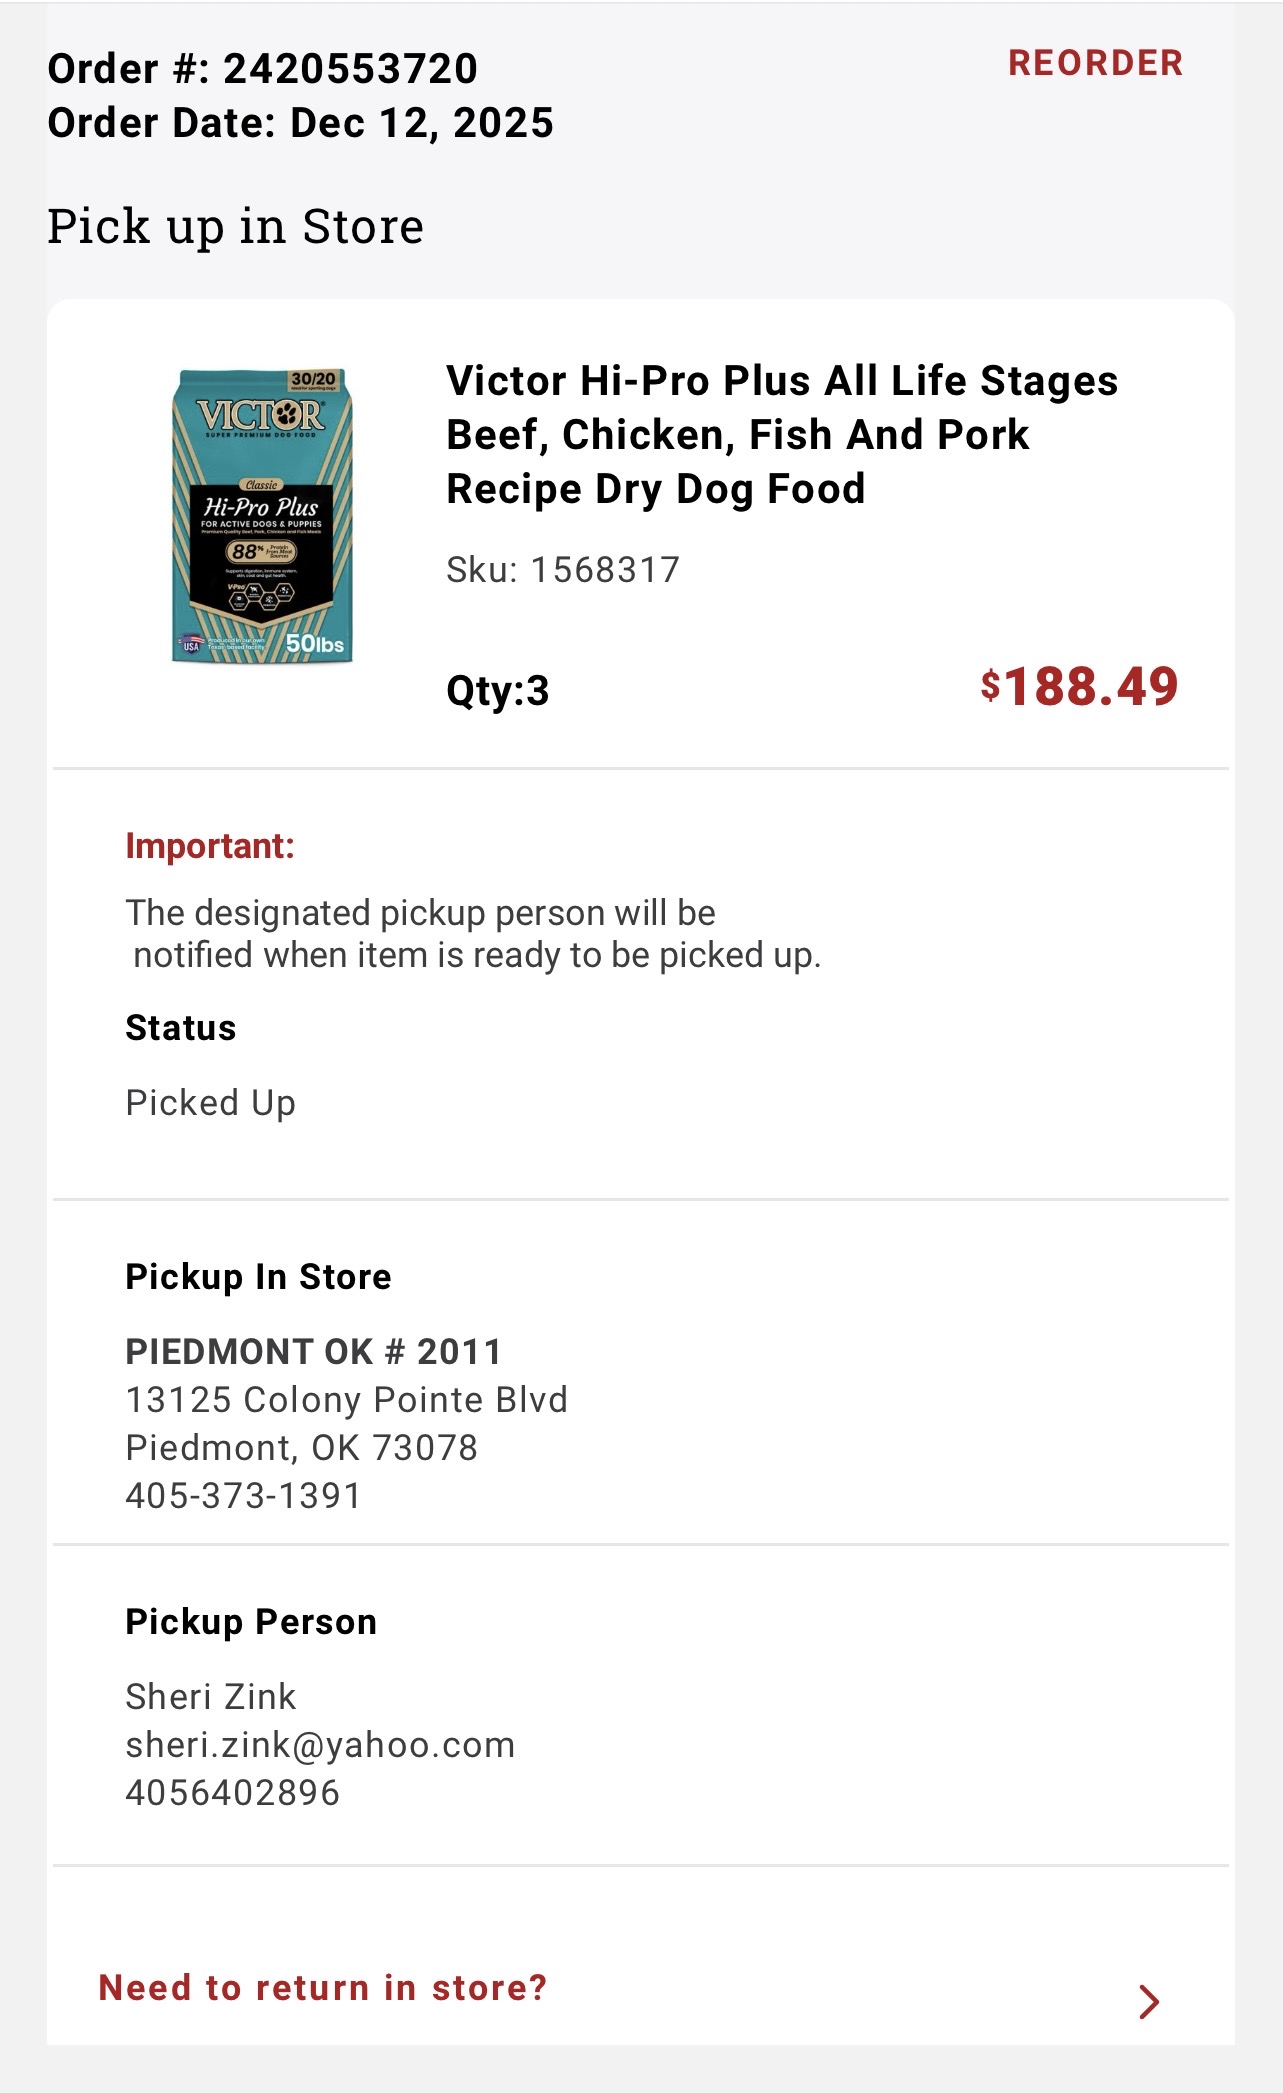Tap the Piedmont, OK 73078 city line
This screenshot has height=2093, width=1283.
coord(301,1447)
